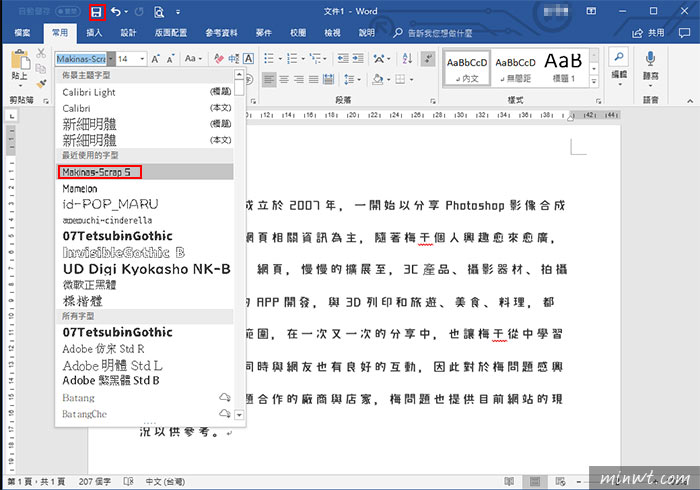
Task: Expand the styles gallery
Action: pos(594,82)
